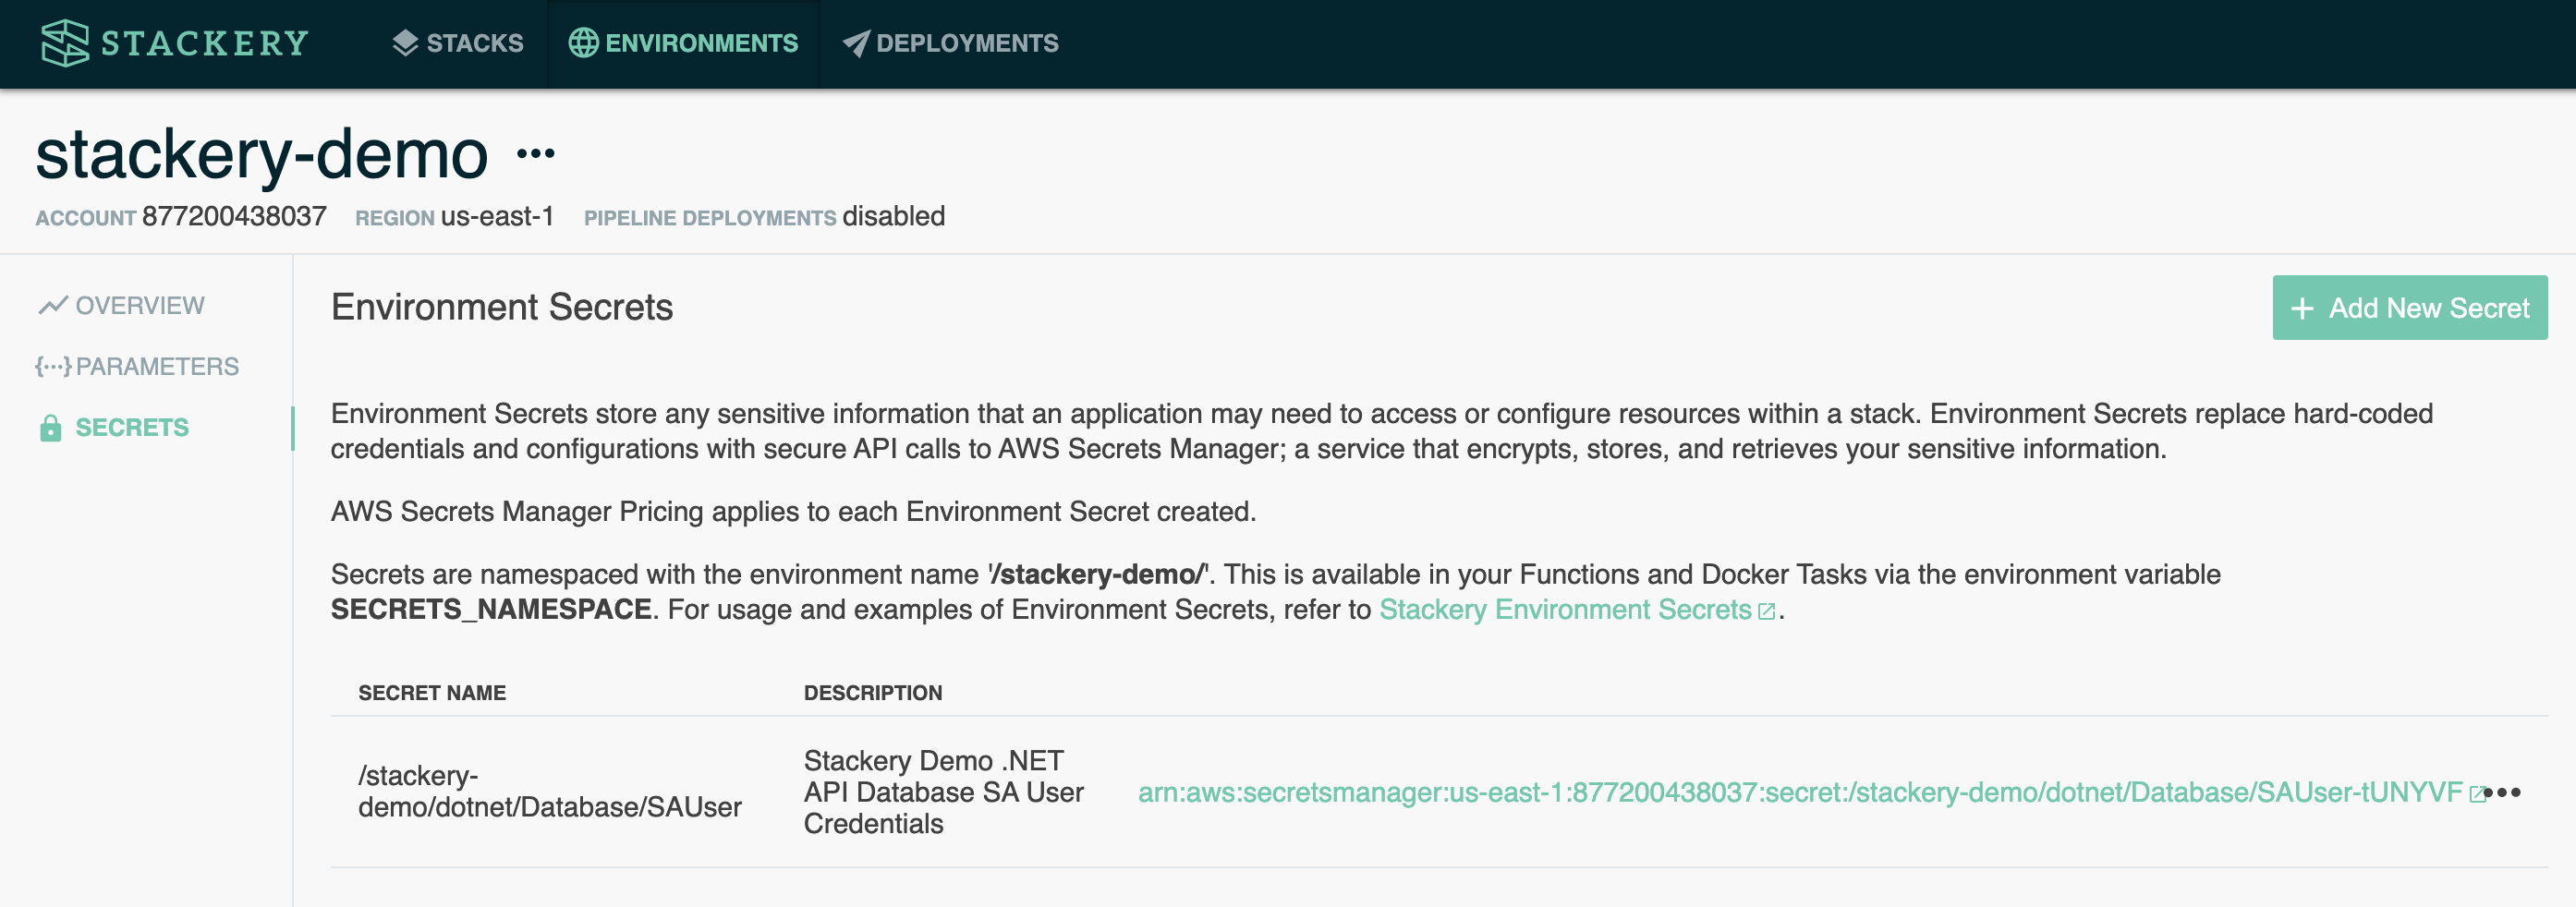The height and width of the screenshot is (907, 2576).
Task: Click the pipeline deployments value disabled
Action: (894, 216)
